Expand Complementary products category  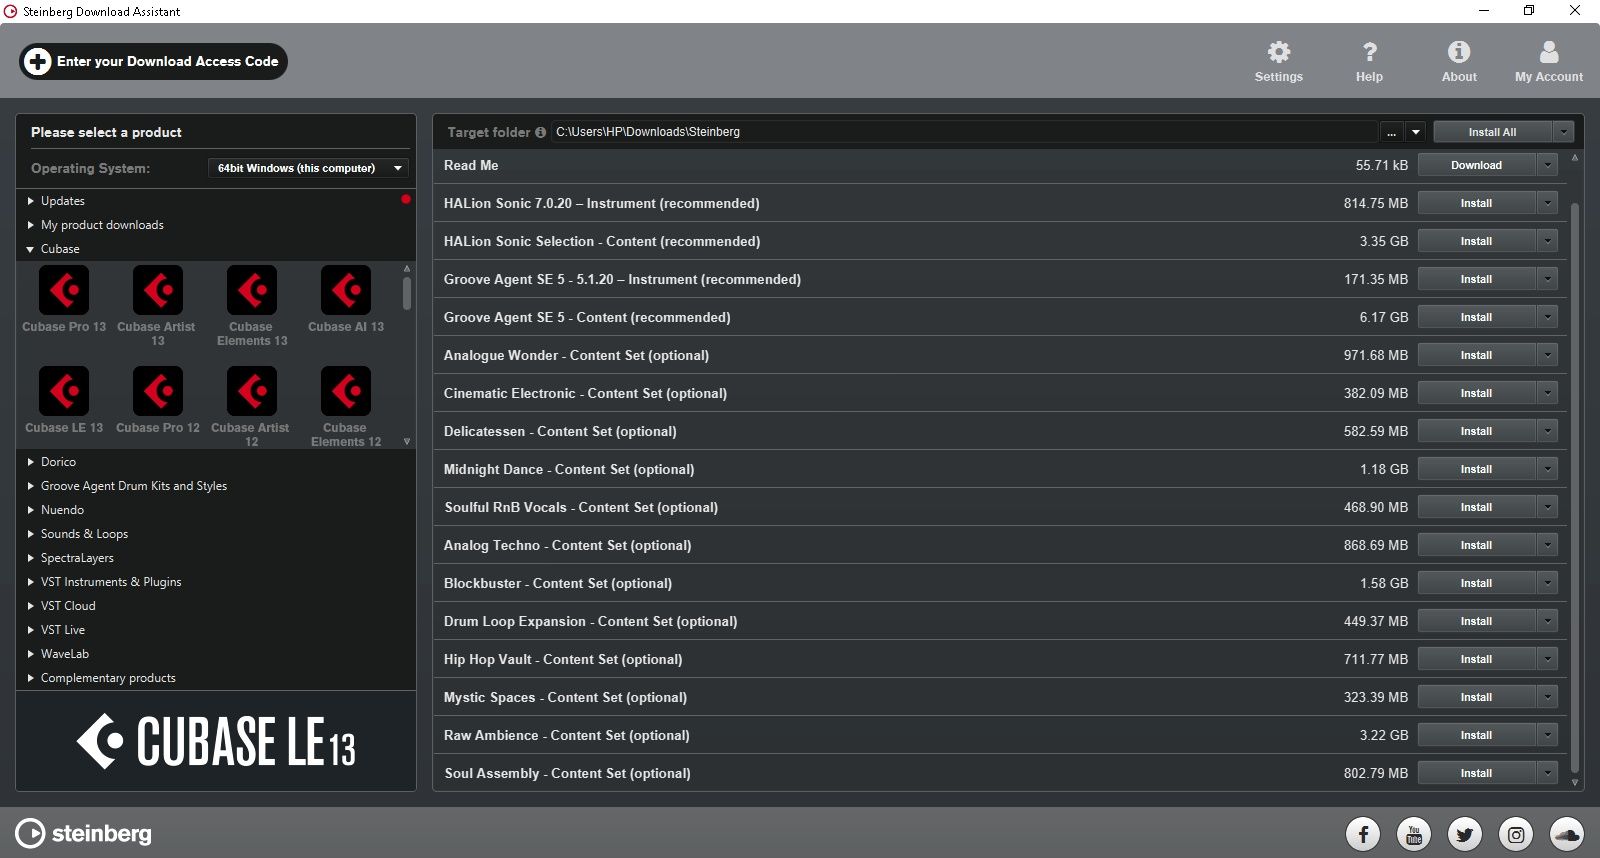30,678
